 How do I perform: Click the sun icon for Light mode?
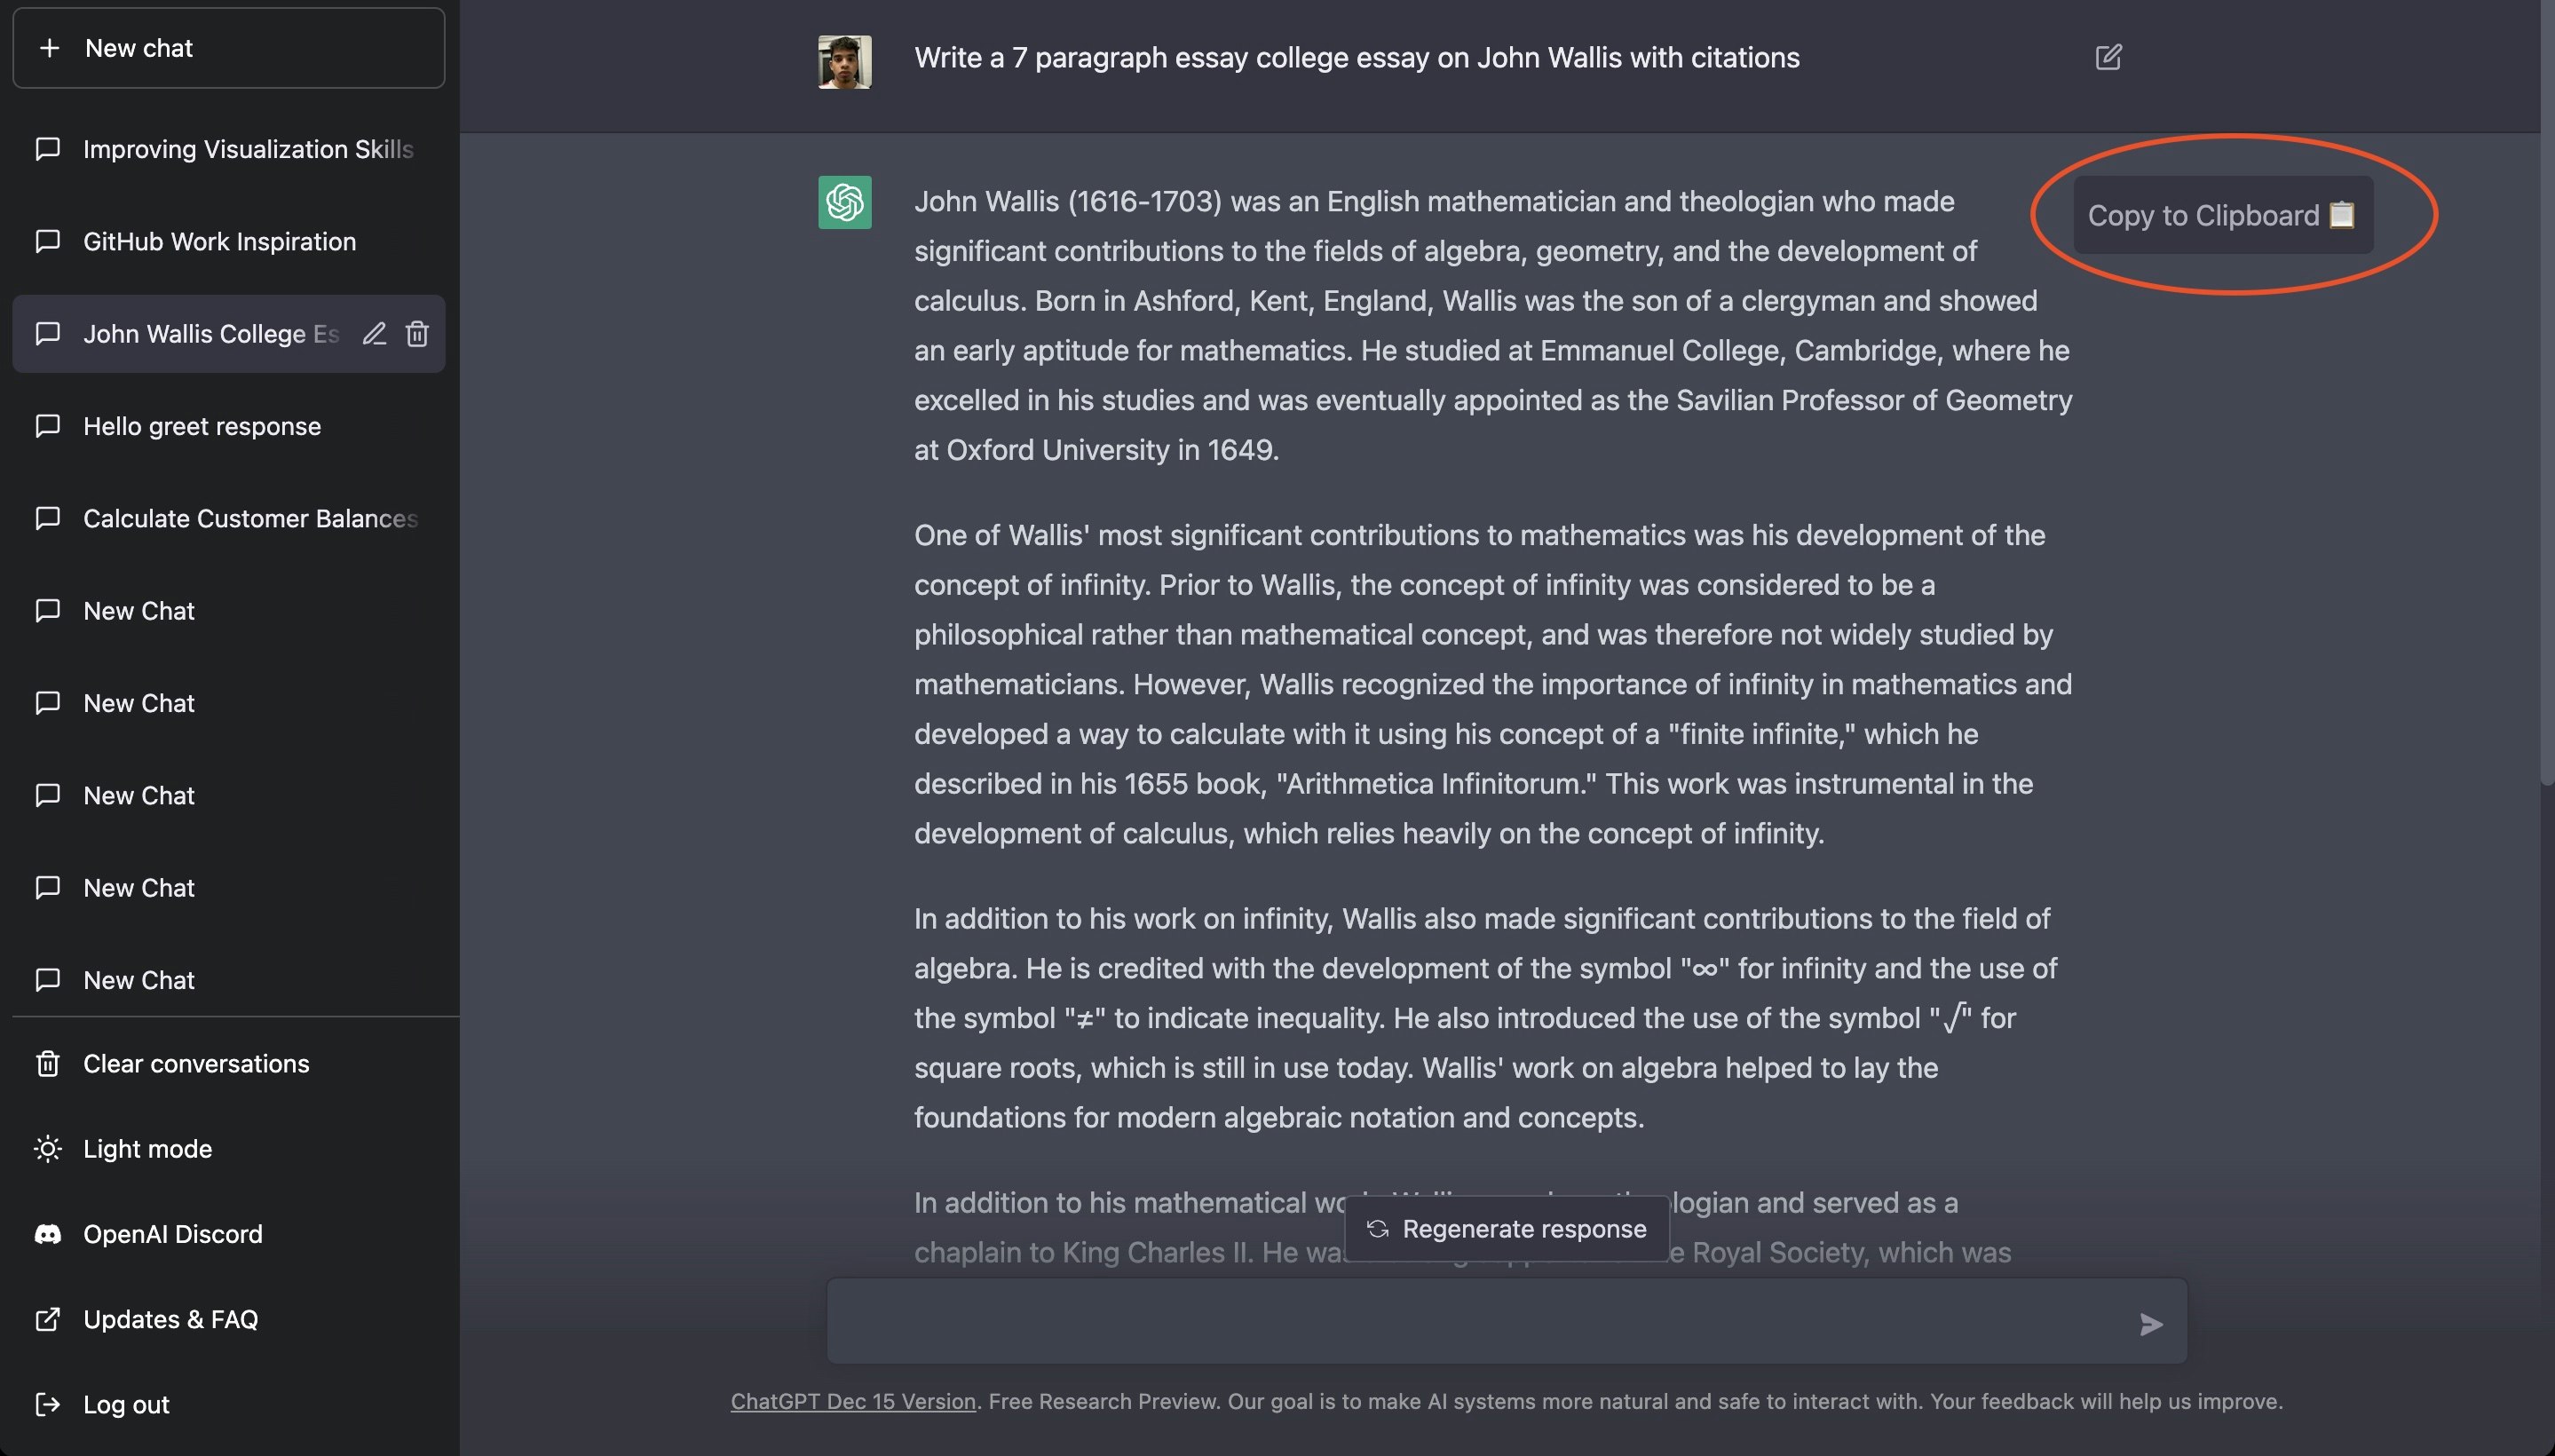pyautogui.click(x=48, y=1149)
